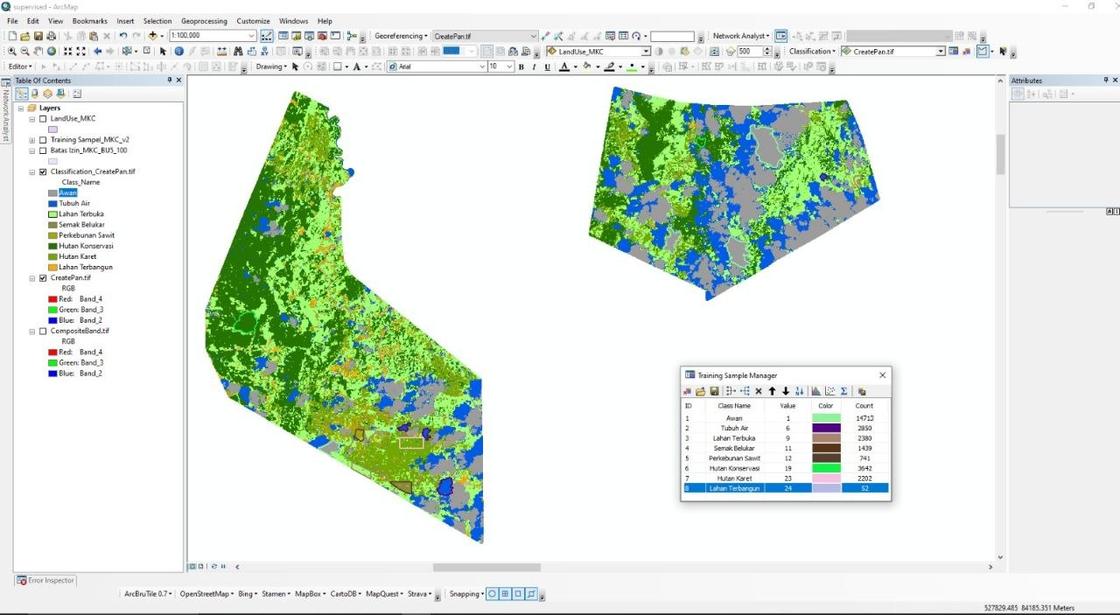Open Classification layer CreatePan.tif dropdown
The height and width of the screenshot is (615, 1120).
coord(940,51)
